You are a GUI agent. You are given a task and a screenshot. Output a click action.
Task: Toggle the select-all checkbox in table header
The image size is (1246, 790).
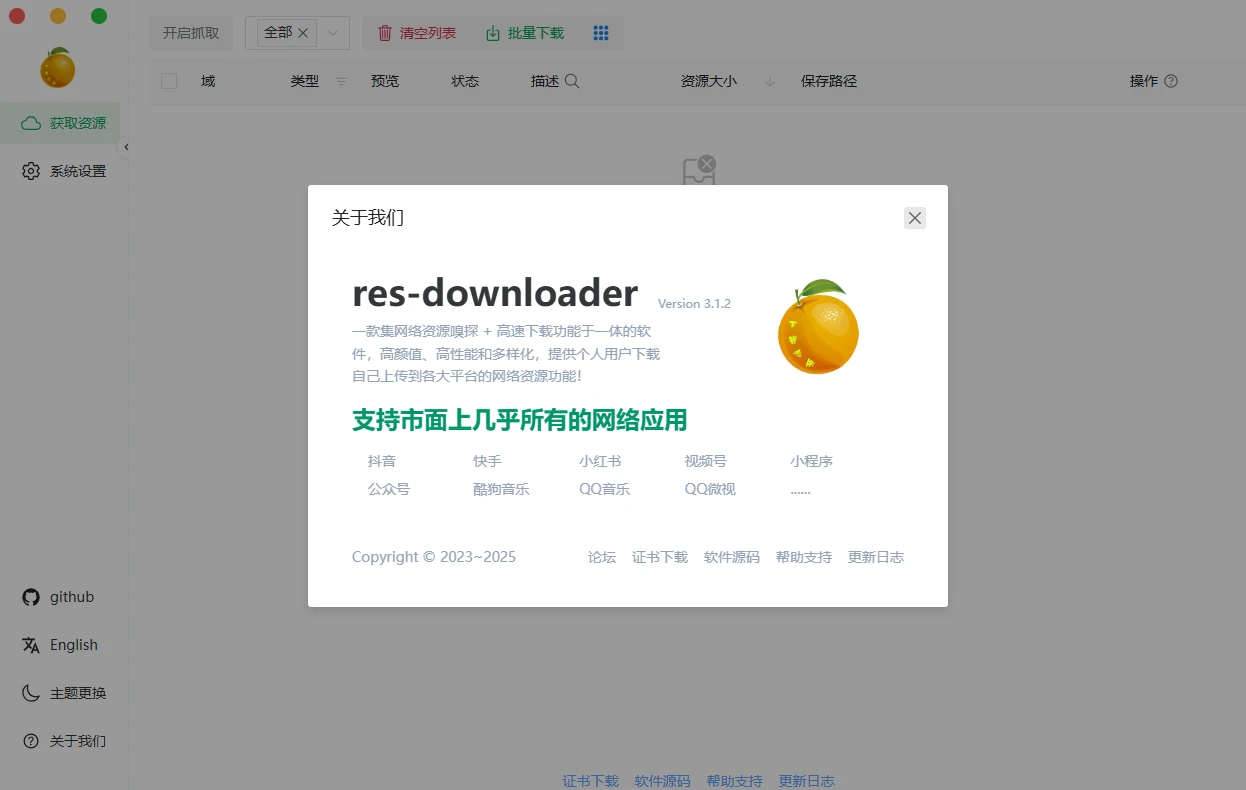coord(168,80)
